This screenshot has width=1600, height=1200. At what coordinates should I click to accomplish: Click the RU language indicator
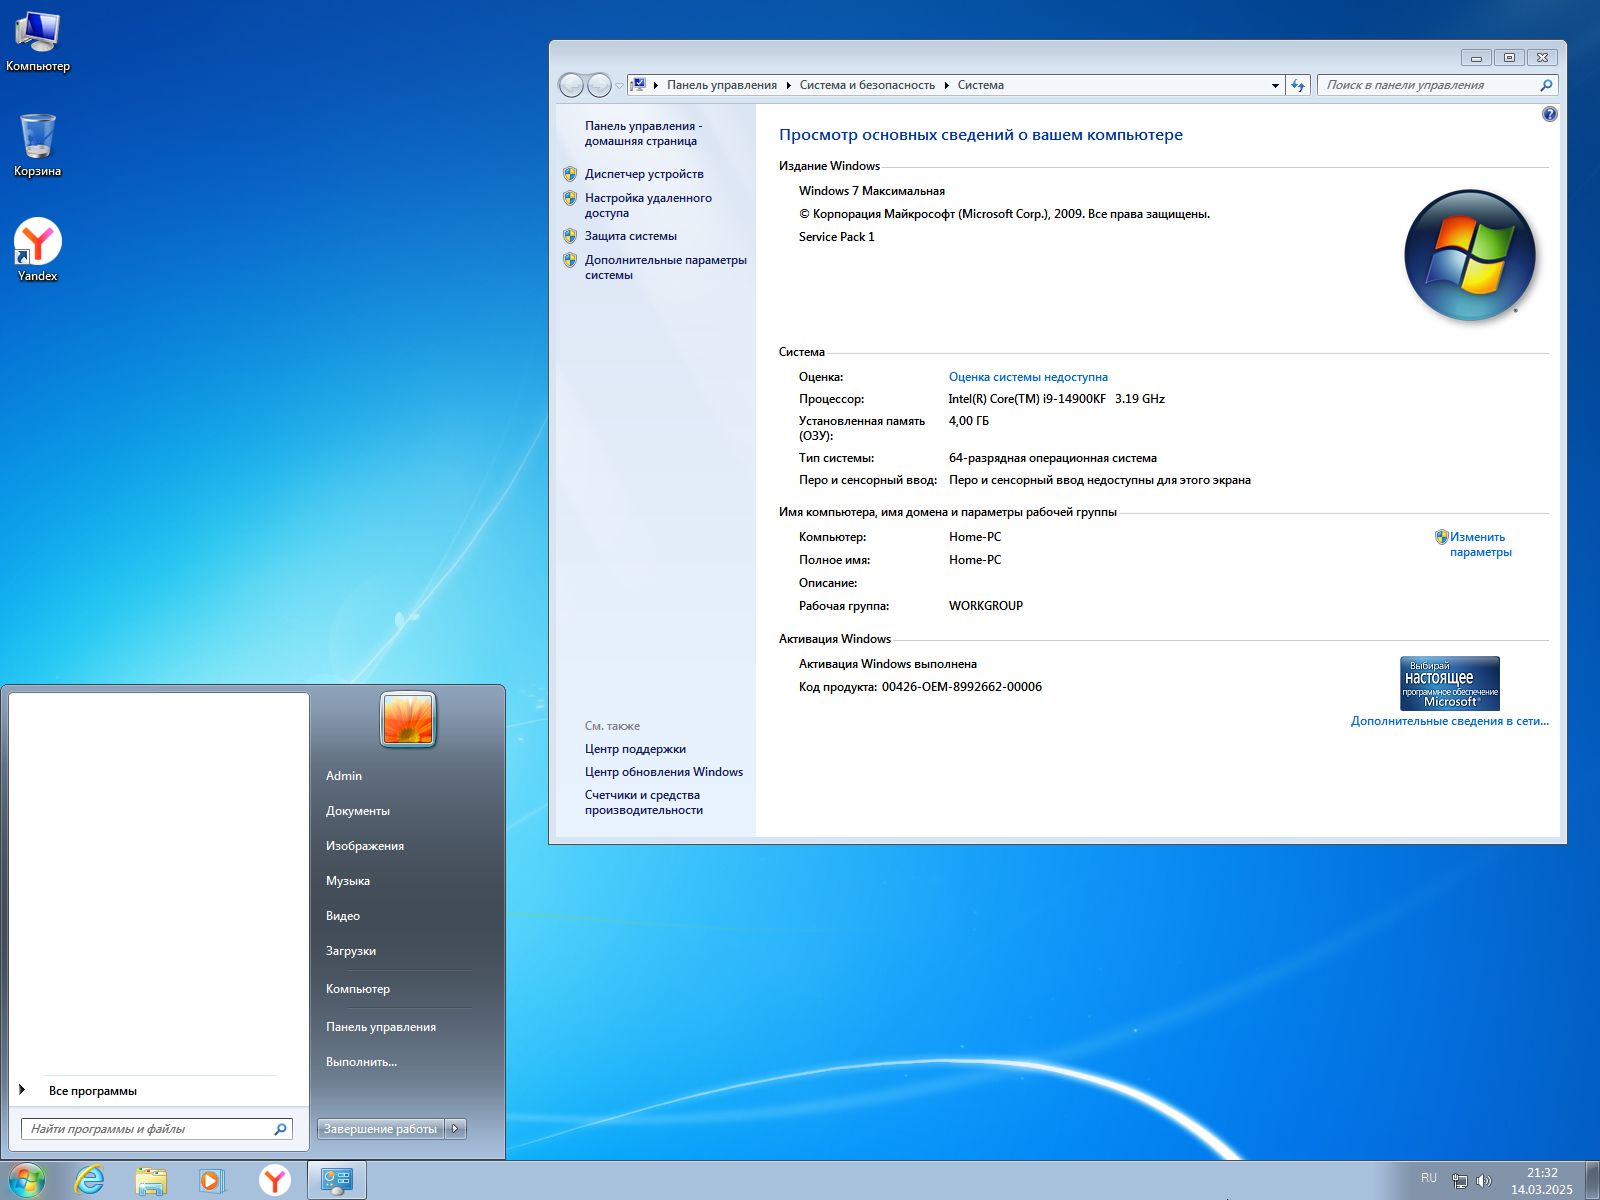[1429, 1178]
